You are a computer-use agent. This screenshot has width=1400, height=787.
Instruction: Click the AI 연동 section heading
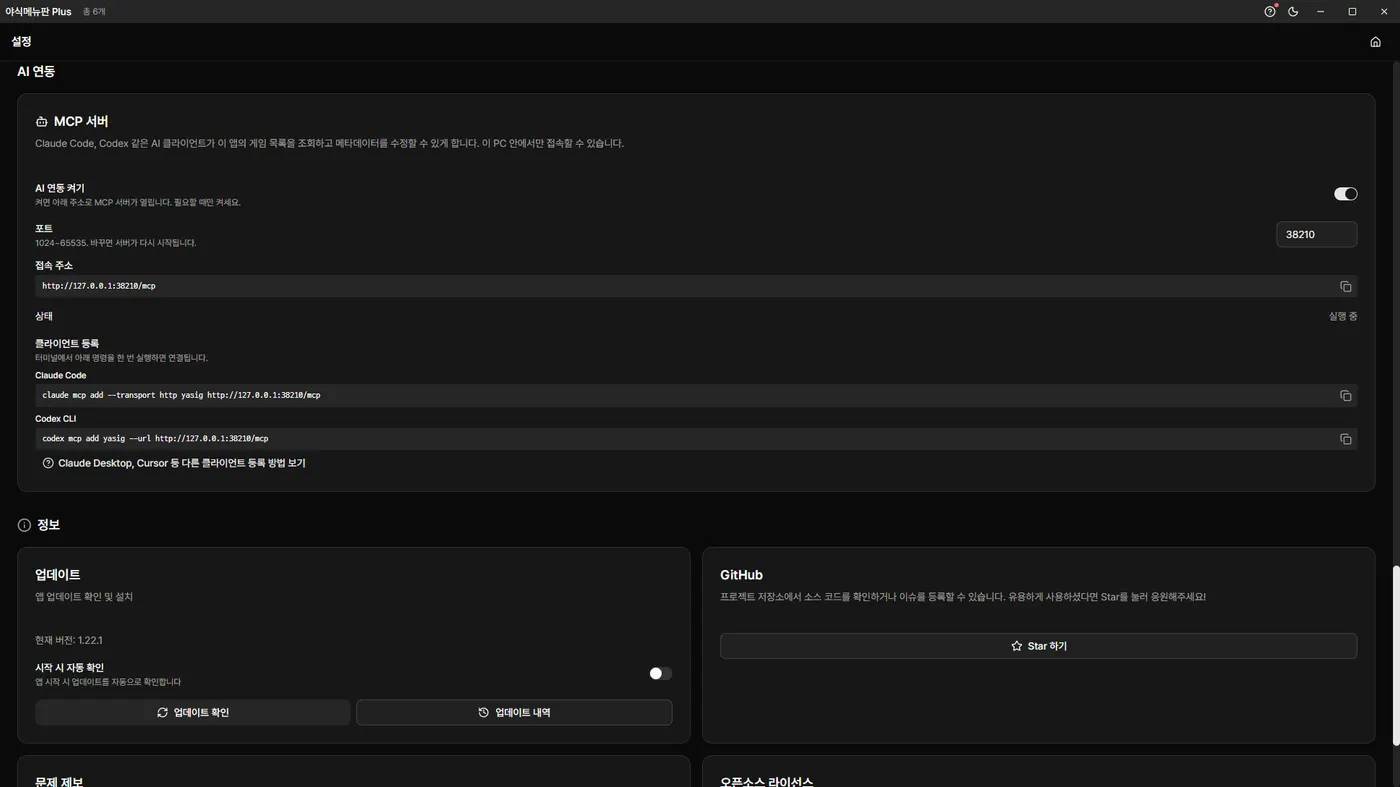click(x=36, y=72)
